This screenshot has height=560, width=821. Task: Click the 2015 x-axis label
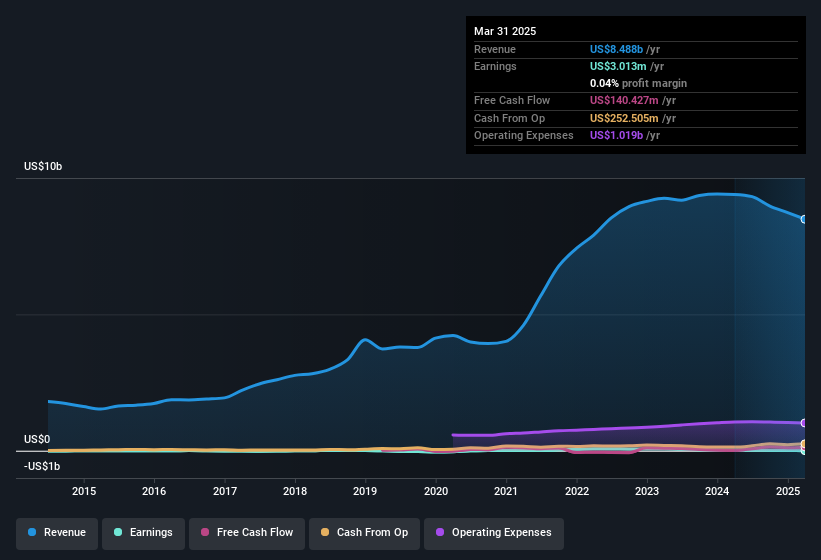pyautogui.click(x=84, y=491)
